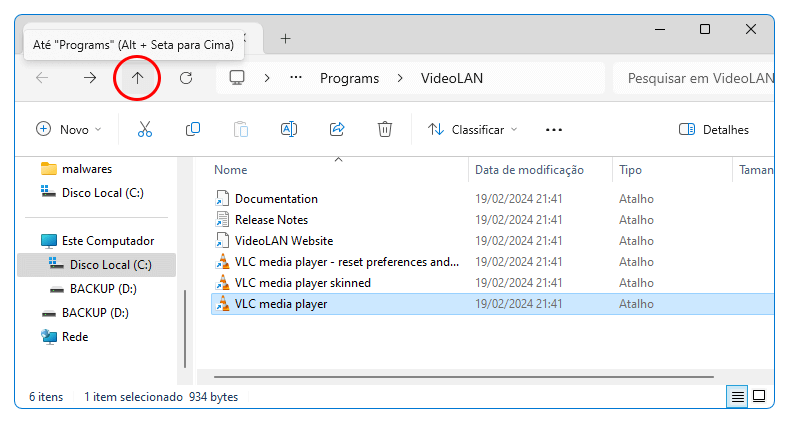798x423 pixels.
Task: Click the computer monitor icon in address bar
Action: click(237, 78)
